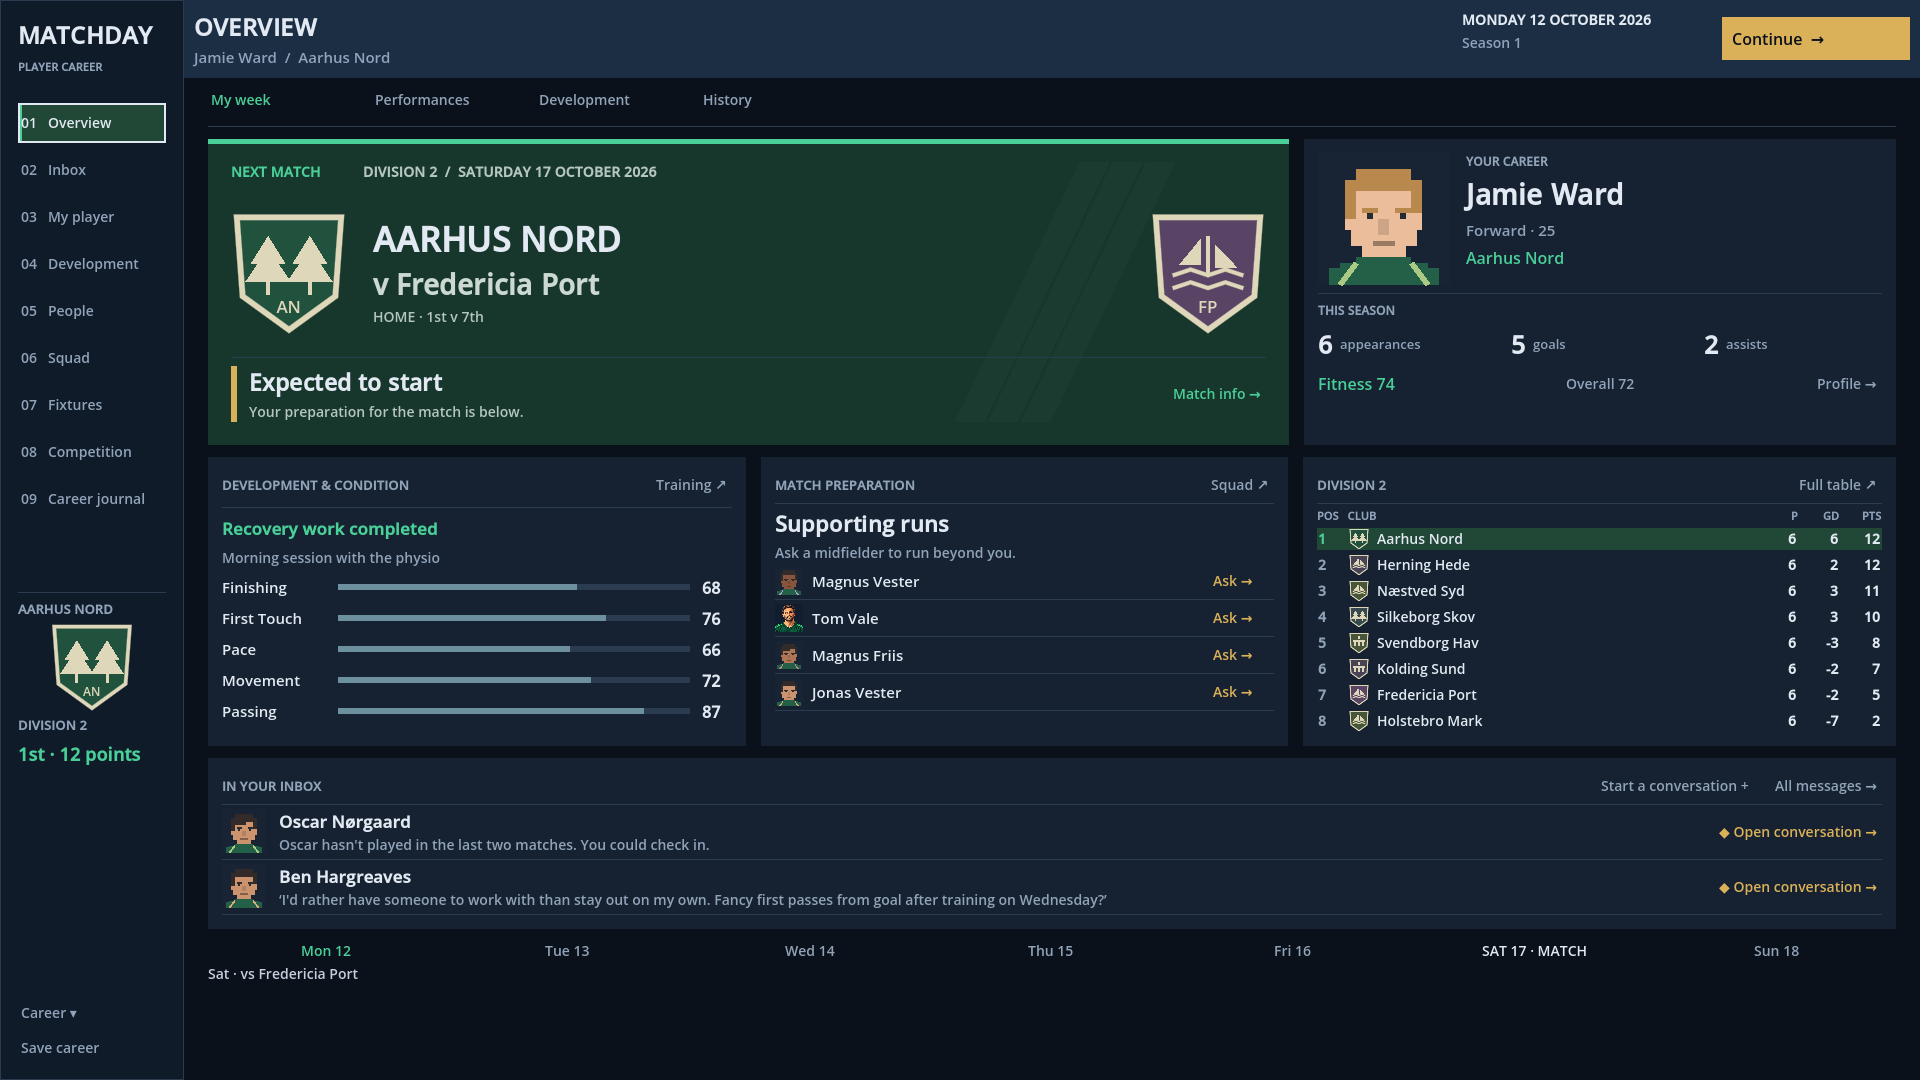The image size is (1920, 1080).
Task: Click the Fredericia Port crest badge
Action: coord(1208,273)
